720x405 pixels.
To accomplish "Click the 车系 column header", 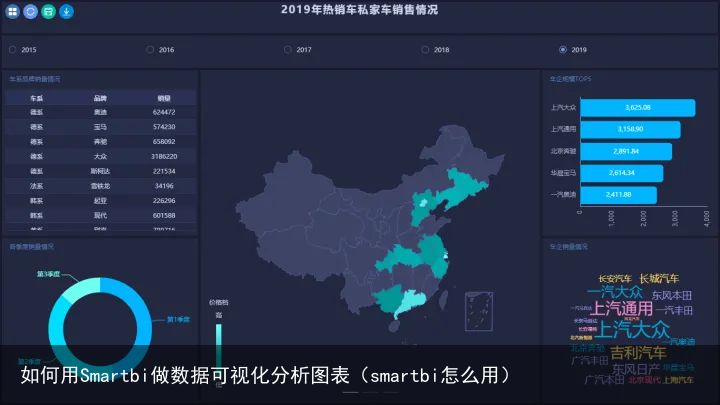I will tap(36, 98).
